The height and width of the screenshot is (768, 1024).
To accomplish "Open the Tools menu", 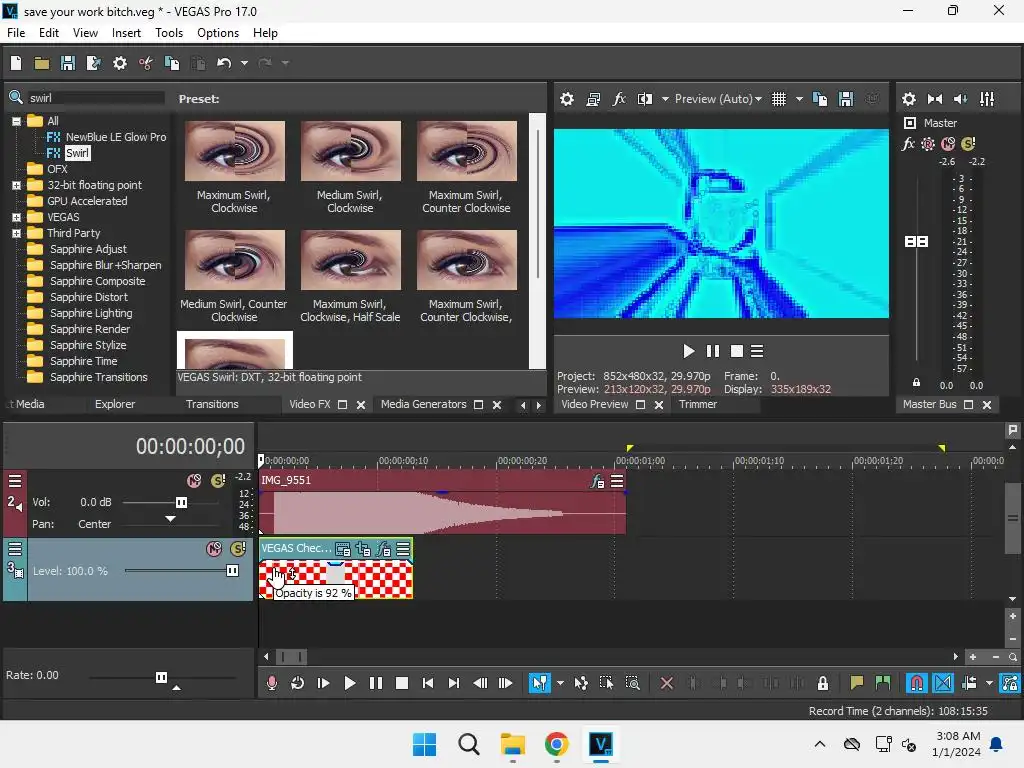I will point(168,33).
